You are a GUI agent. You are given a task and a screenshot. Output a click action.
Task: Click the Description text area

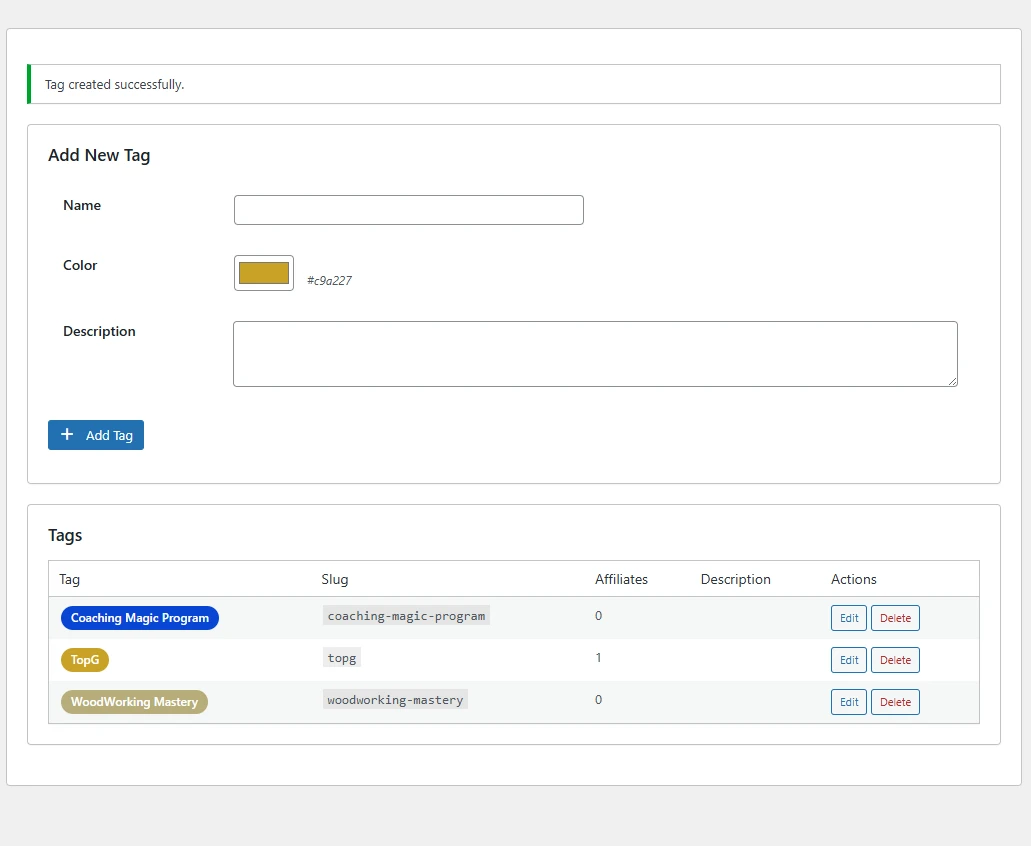pyautogui.click(x=595, y=353)
